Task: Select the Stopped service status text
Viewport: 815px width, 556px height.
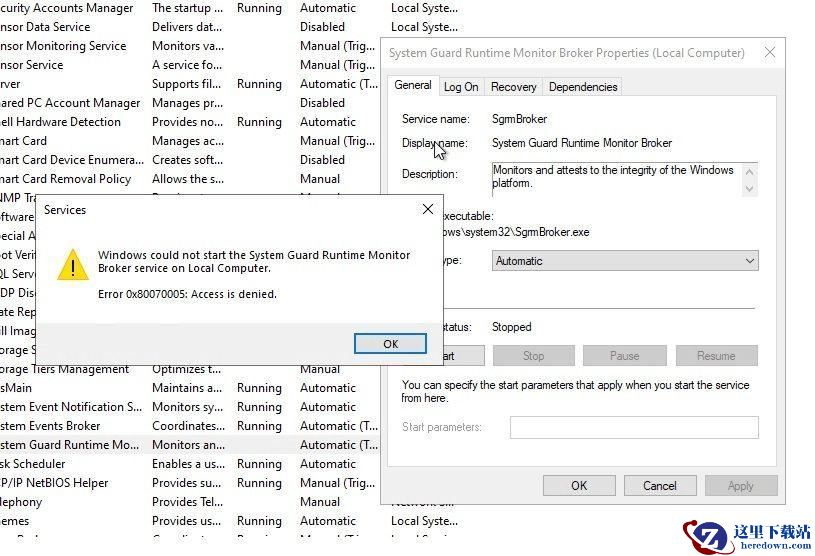Action: pyautogui.click(x=511, y=327)
